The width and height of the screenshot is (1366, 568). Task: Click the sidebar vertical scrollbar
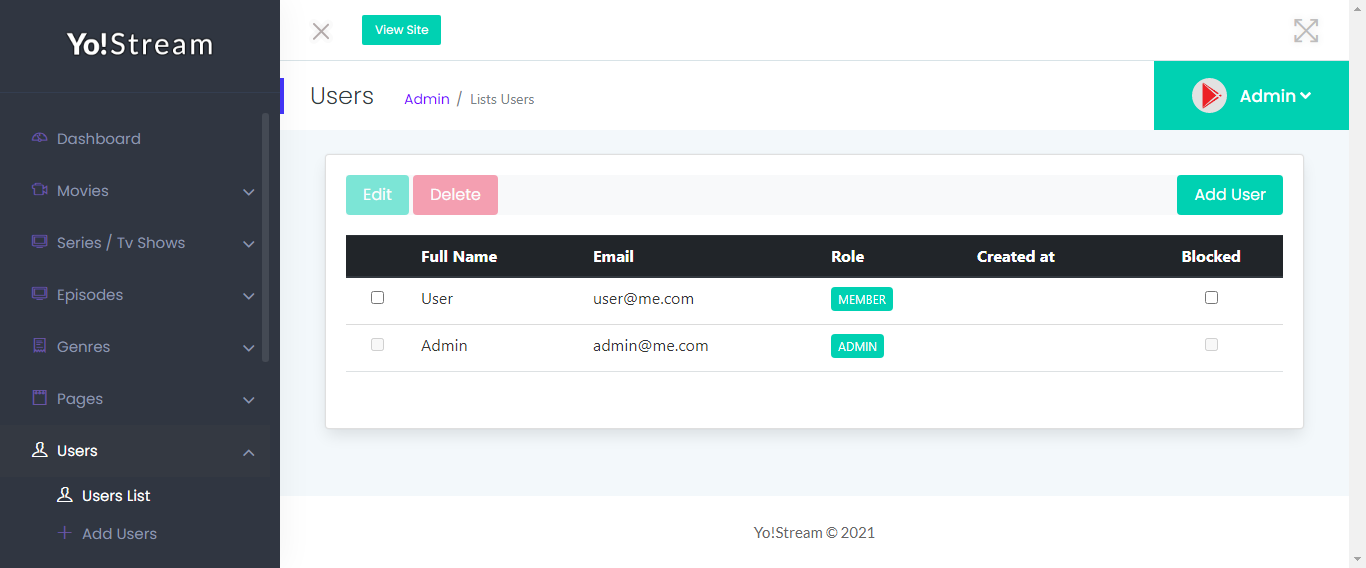point(265,237)
